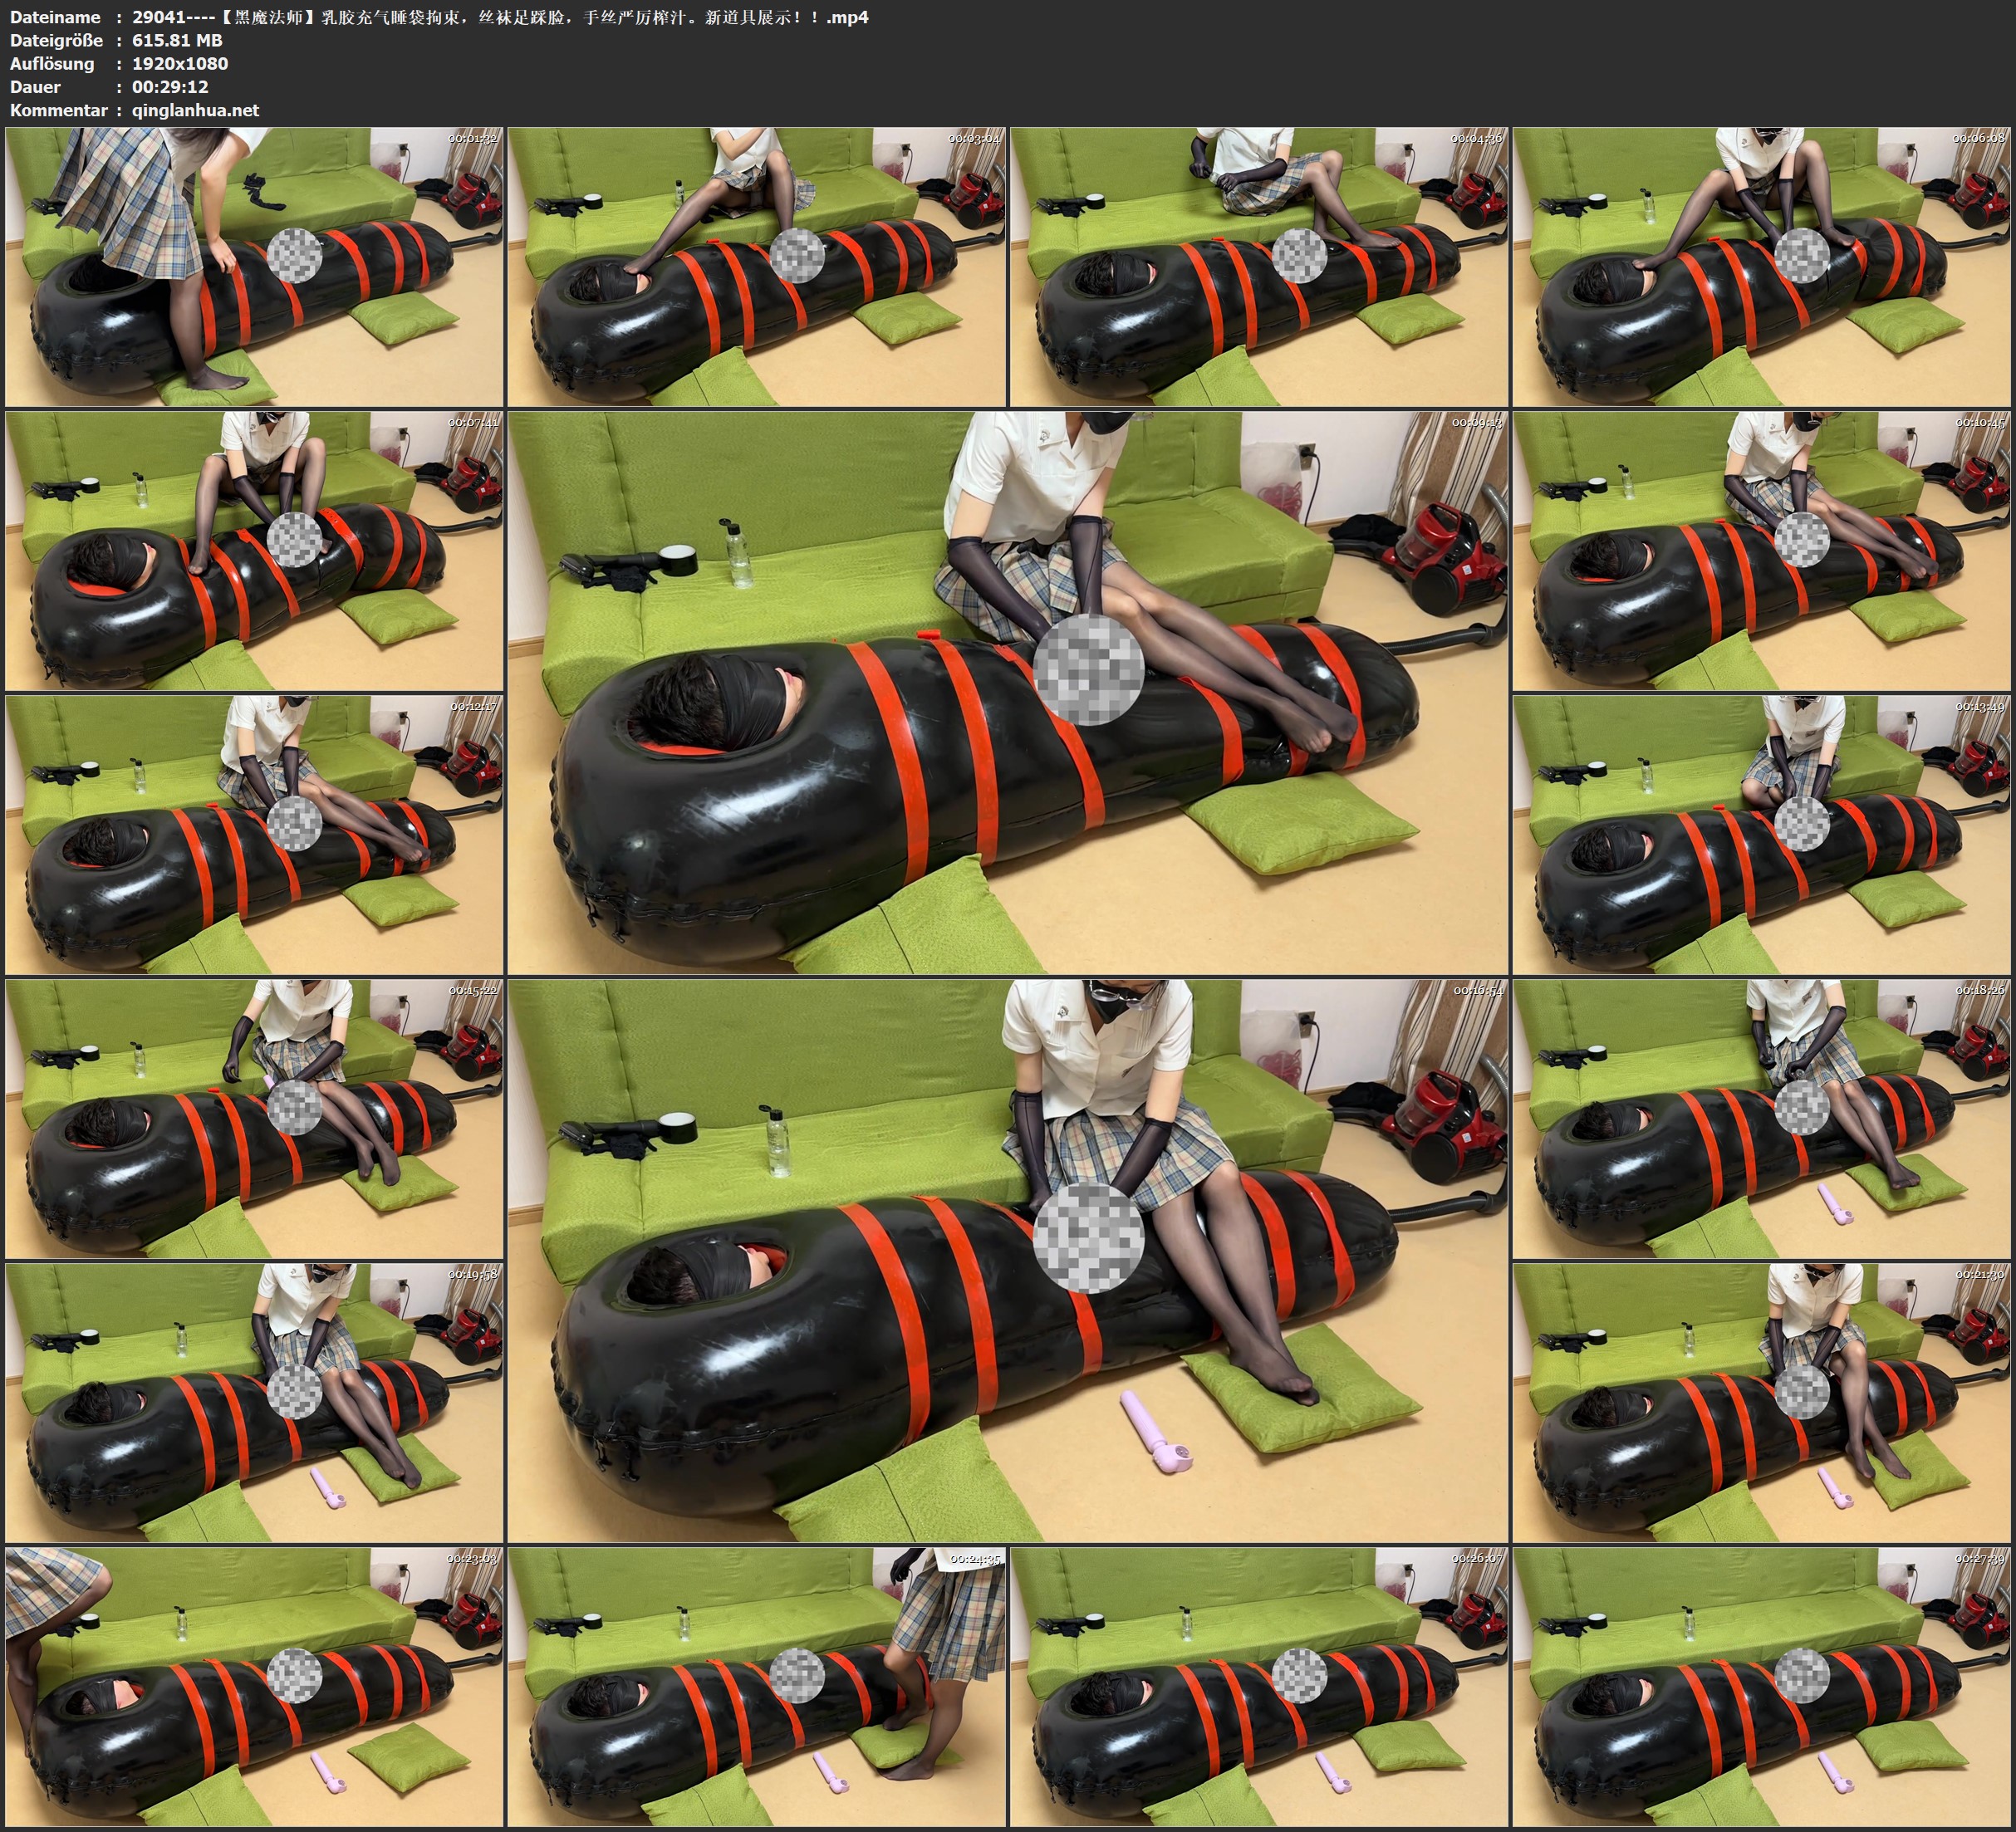Open the frame marked 00:19:58
The image size is (2016, 1832).
[254, 1402]
